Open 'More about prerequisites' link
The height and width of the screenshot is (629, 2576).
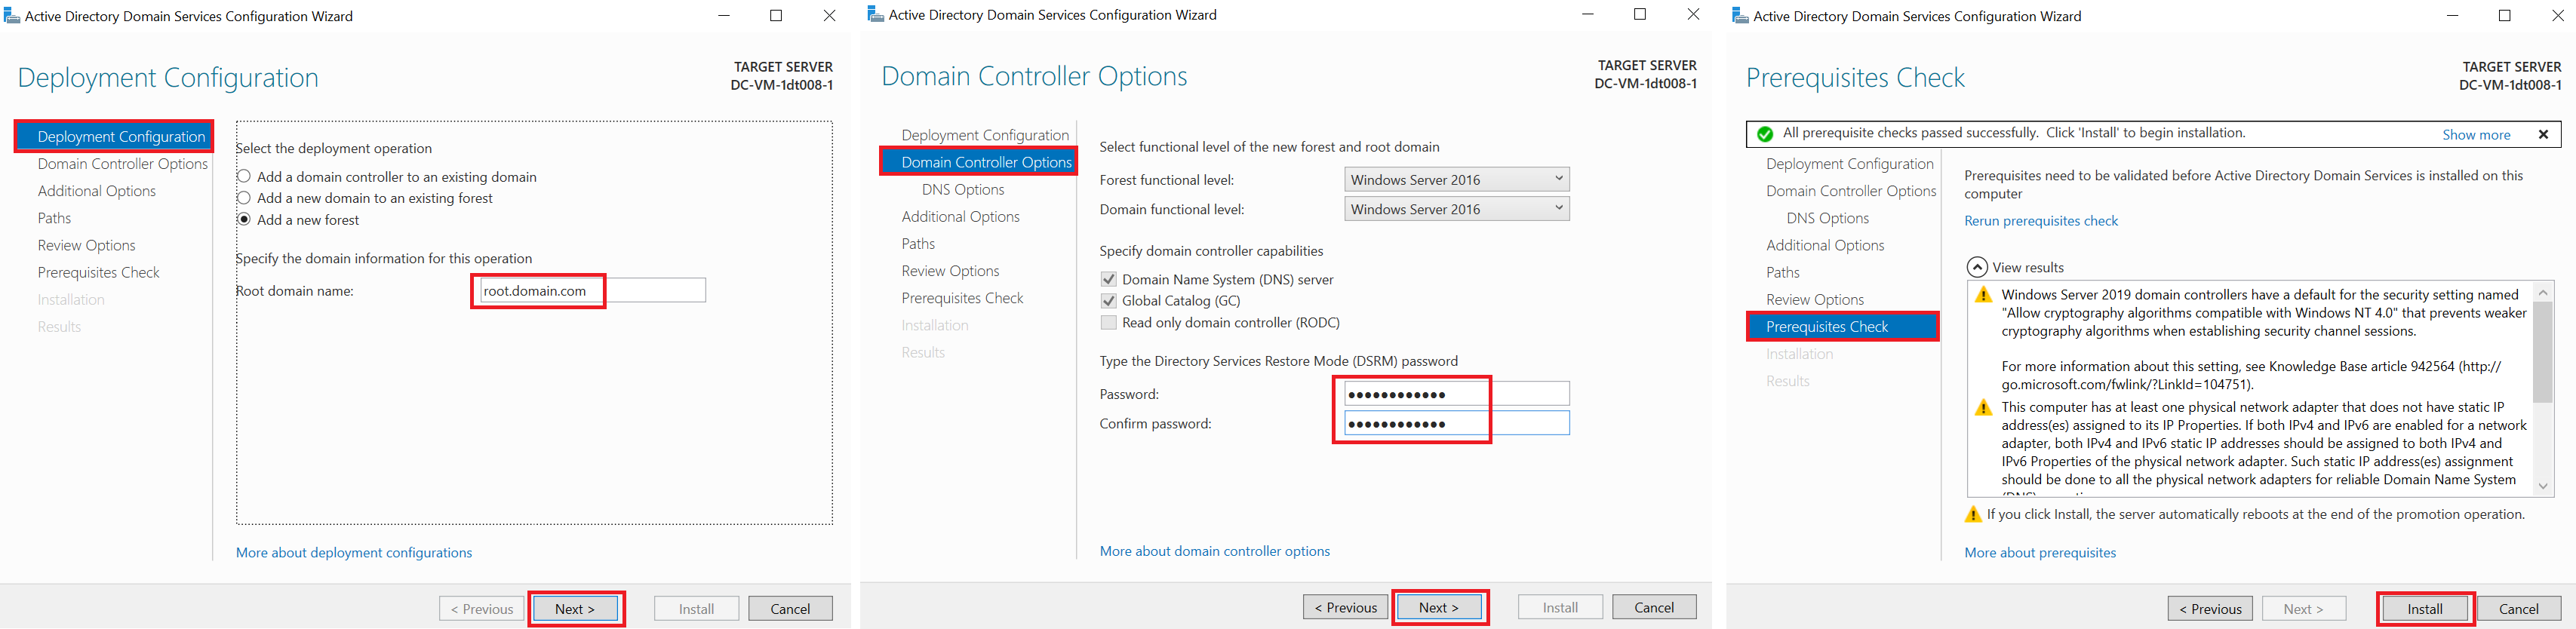(2040, 552)
